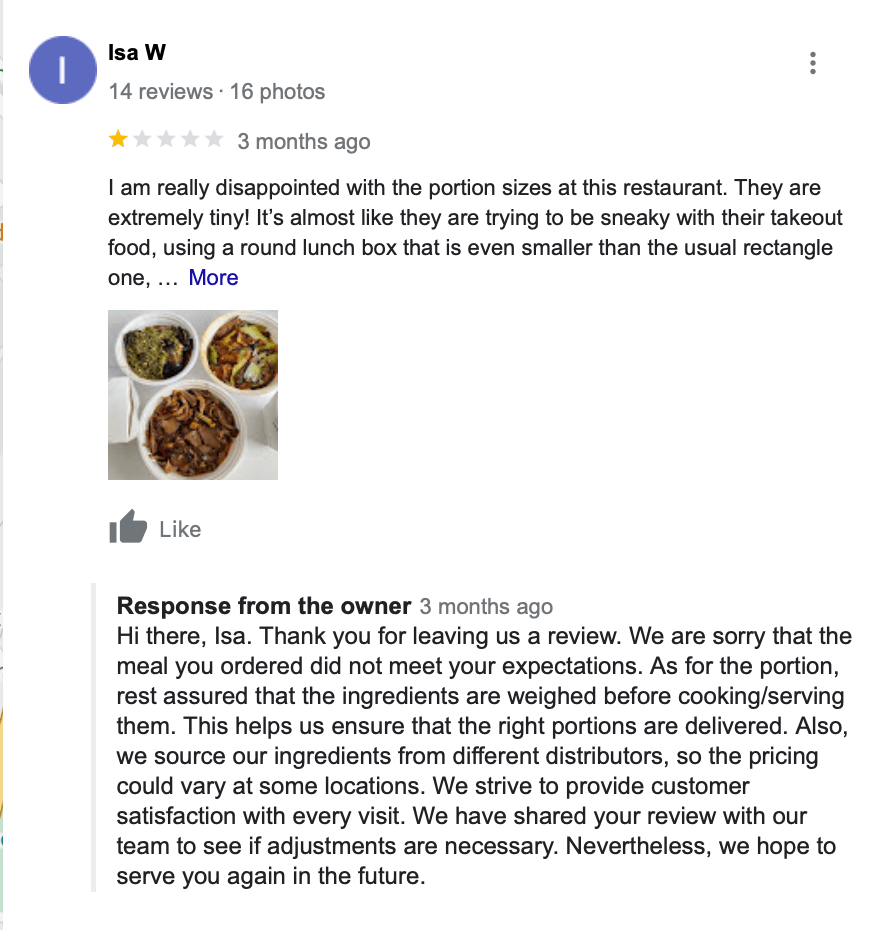Click the "16 photos" count text
This screenshot has width=880, height=930.
(277, 92)
